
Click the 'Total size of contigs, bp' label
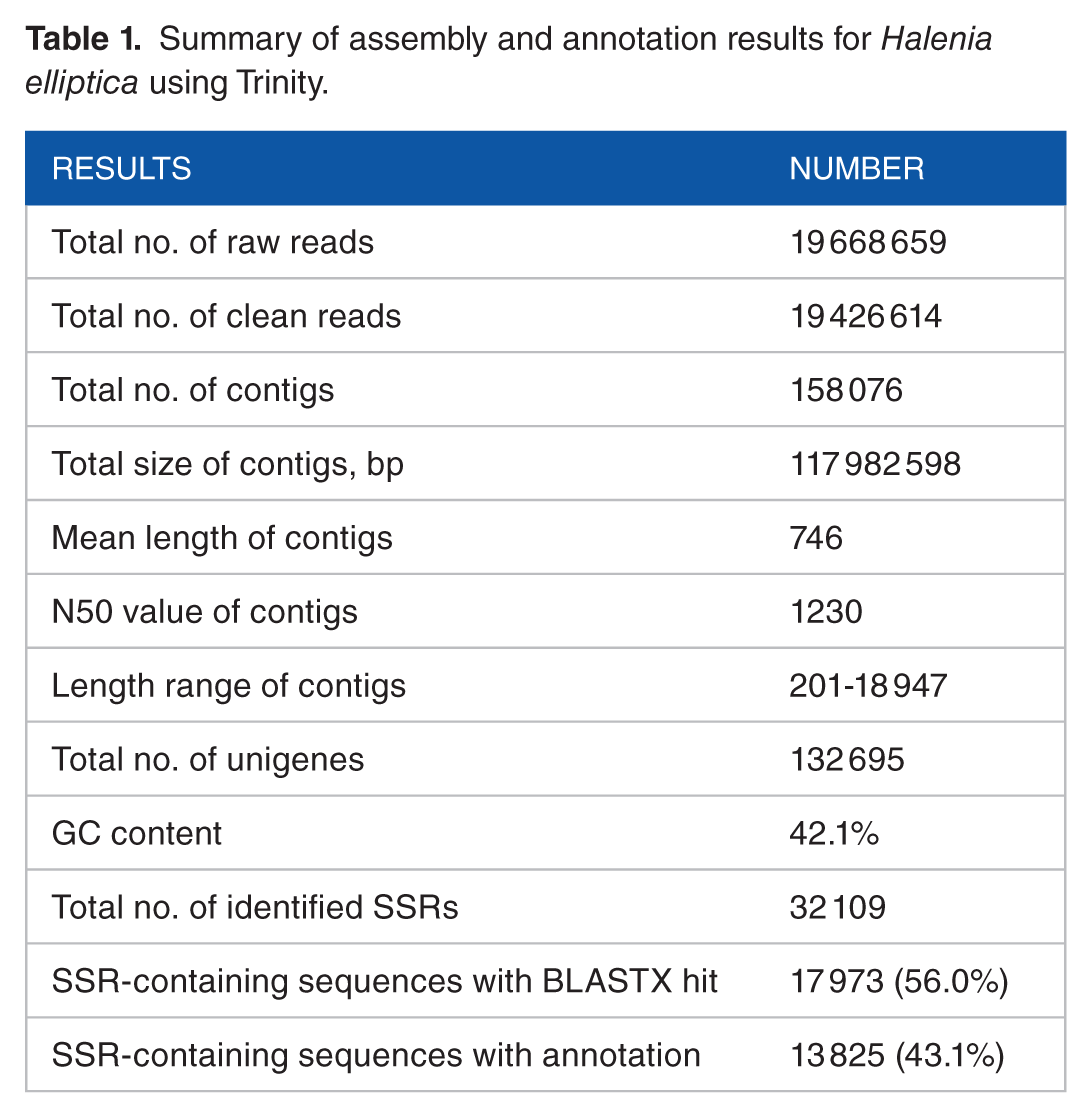pyautogui.click(x=227, y=465)
